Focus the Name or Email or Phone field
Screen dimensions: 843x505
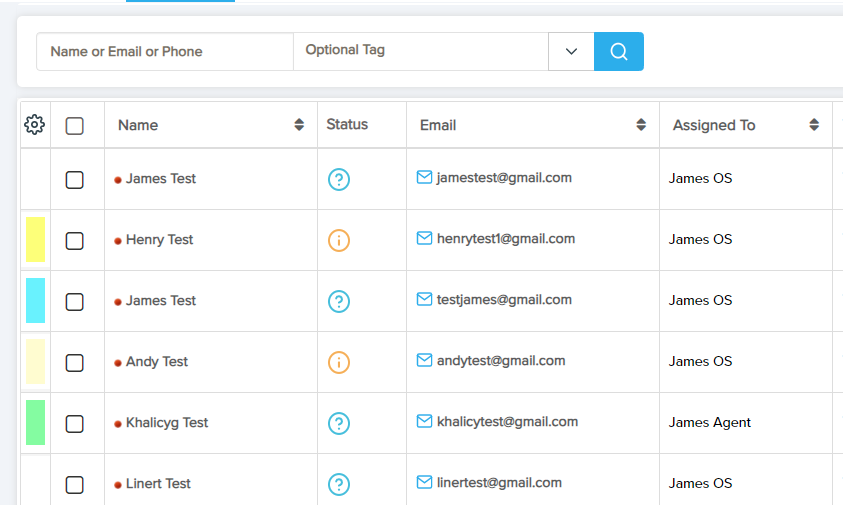(165, 51)
